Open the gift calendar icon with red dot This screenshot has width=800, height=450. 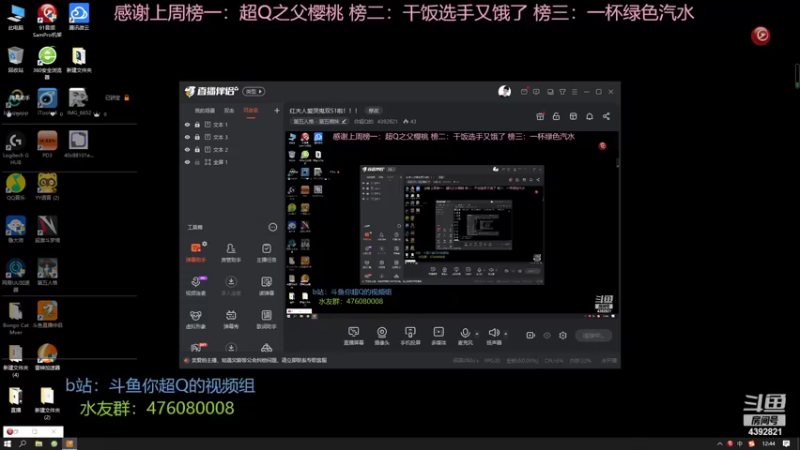(x=540, y=116)
